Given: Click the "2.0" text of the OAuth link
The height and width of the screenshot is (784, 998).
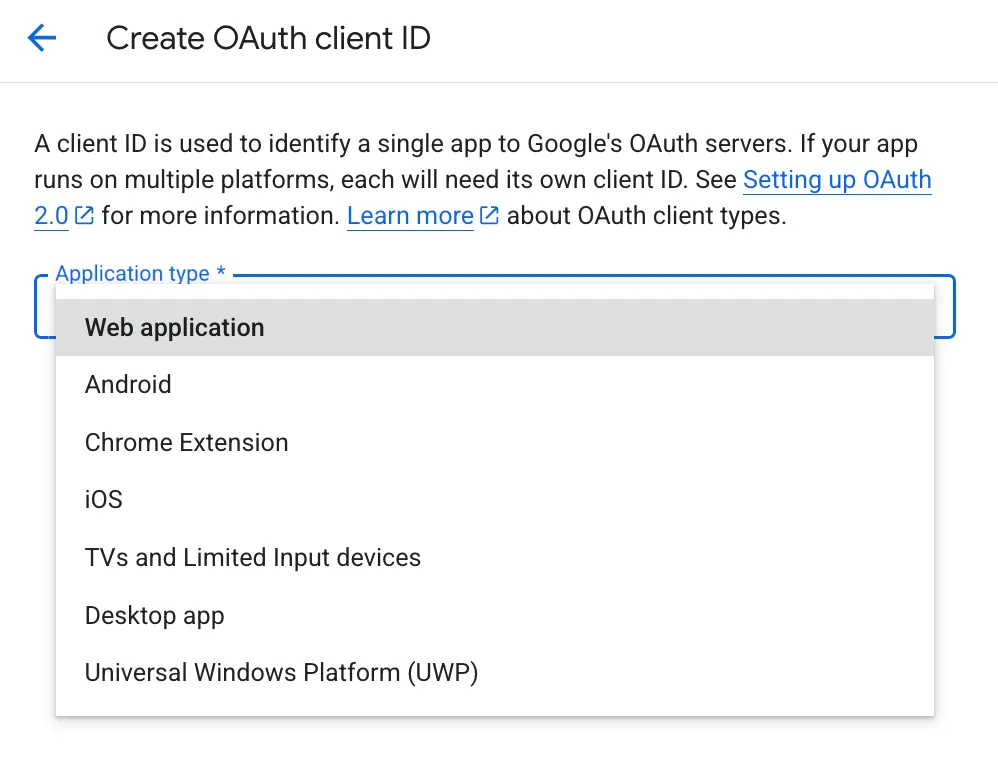Looking at the screenshot, I should 53,215.
